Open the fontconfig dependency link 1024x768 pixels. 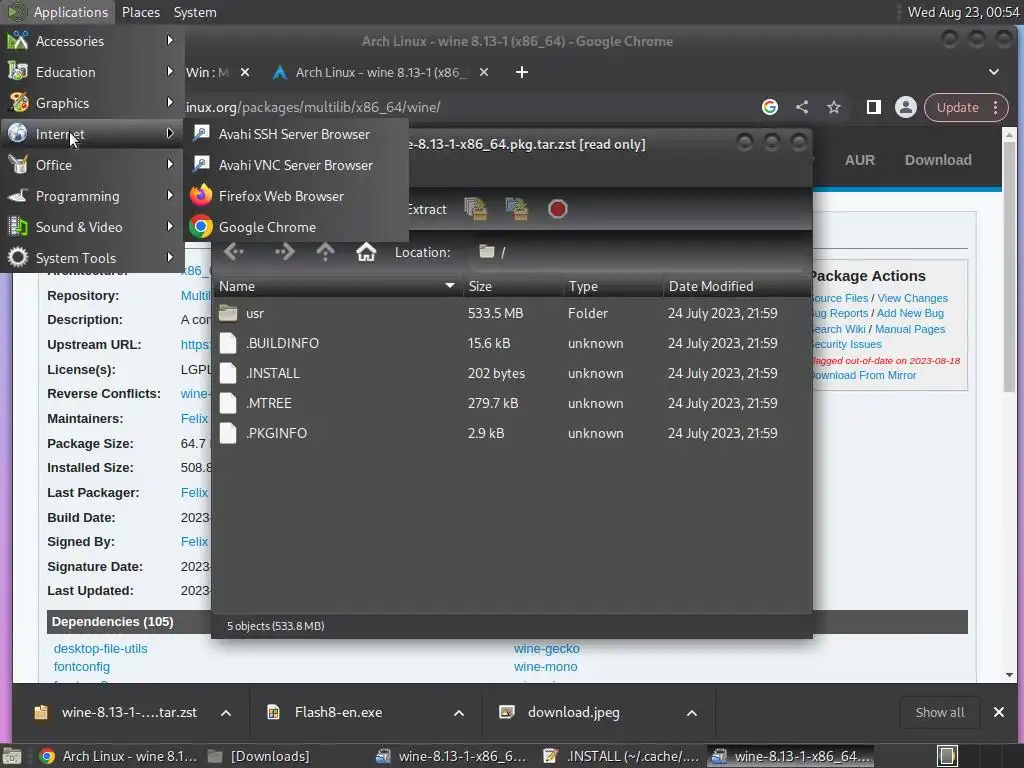pos(82,667)
